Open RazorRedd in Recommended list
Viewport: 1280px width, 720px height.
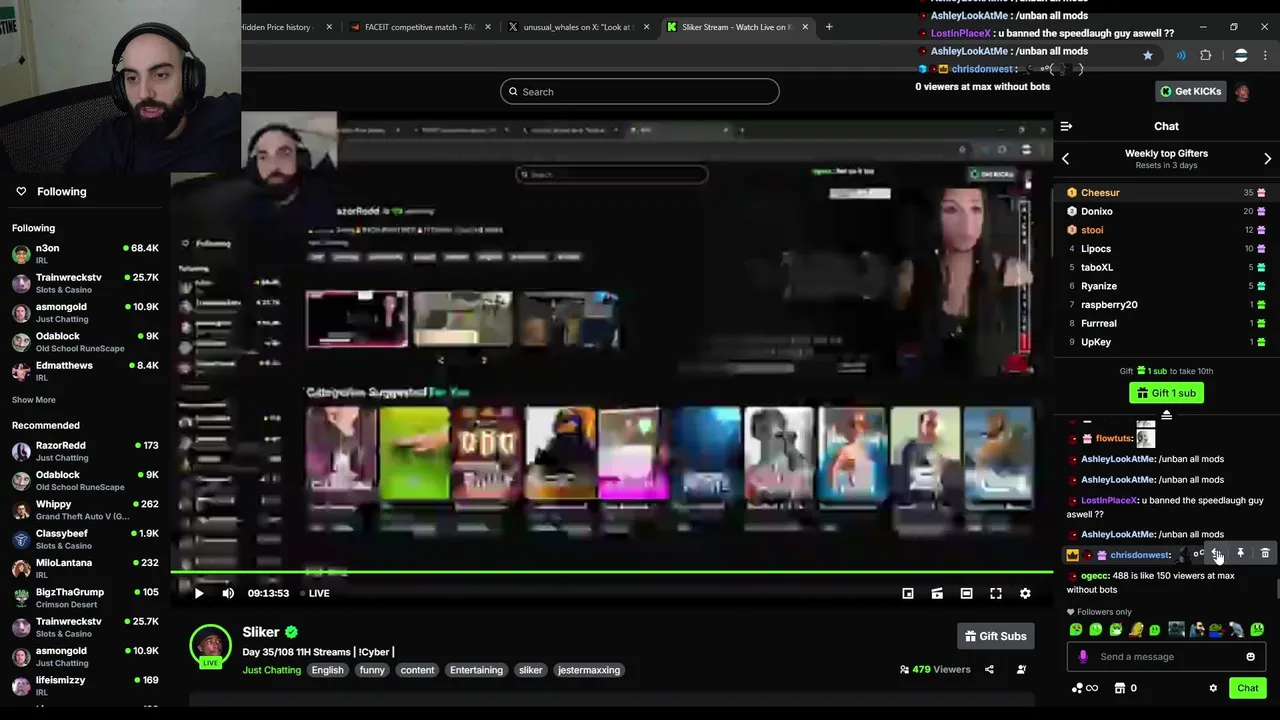[85, 451]
